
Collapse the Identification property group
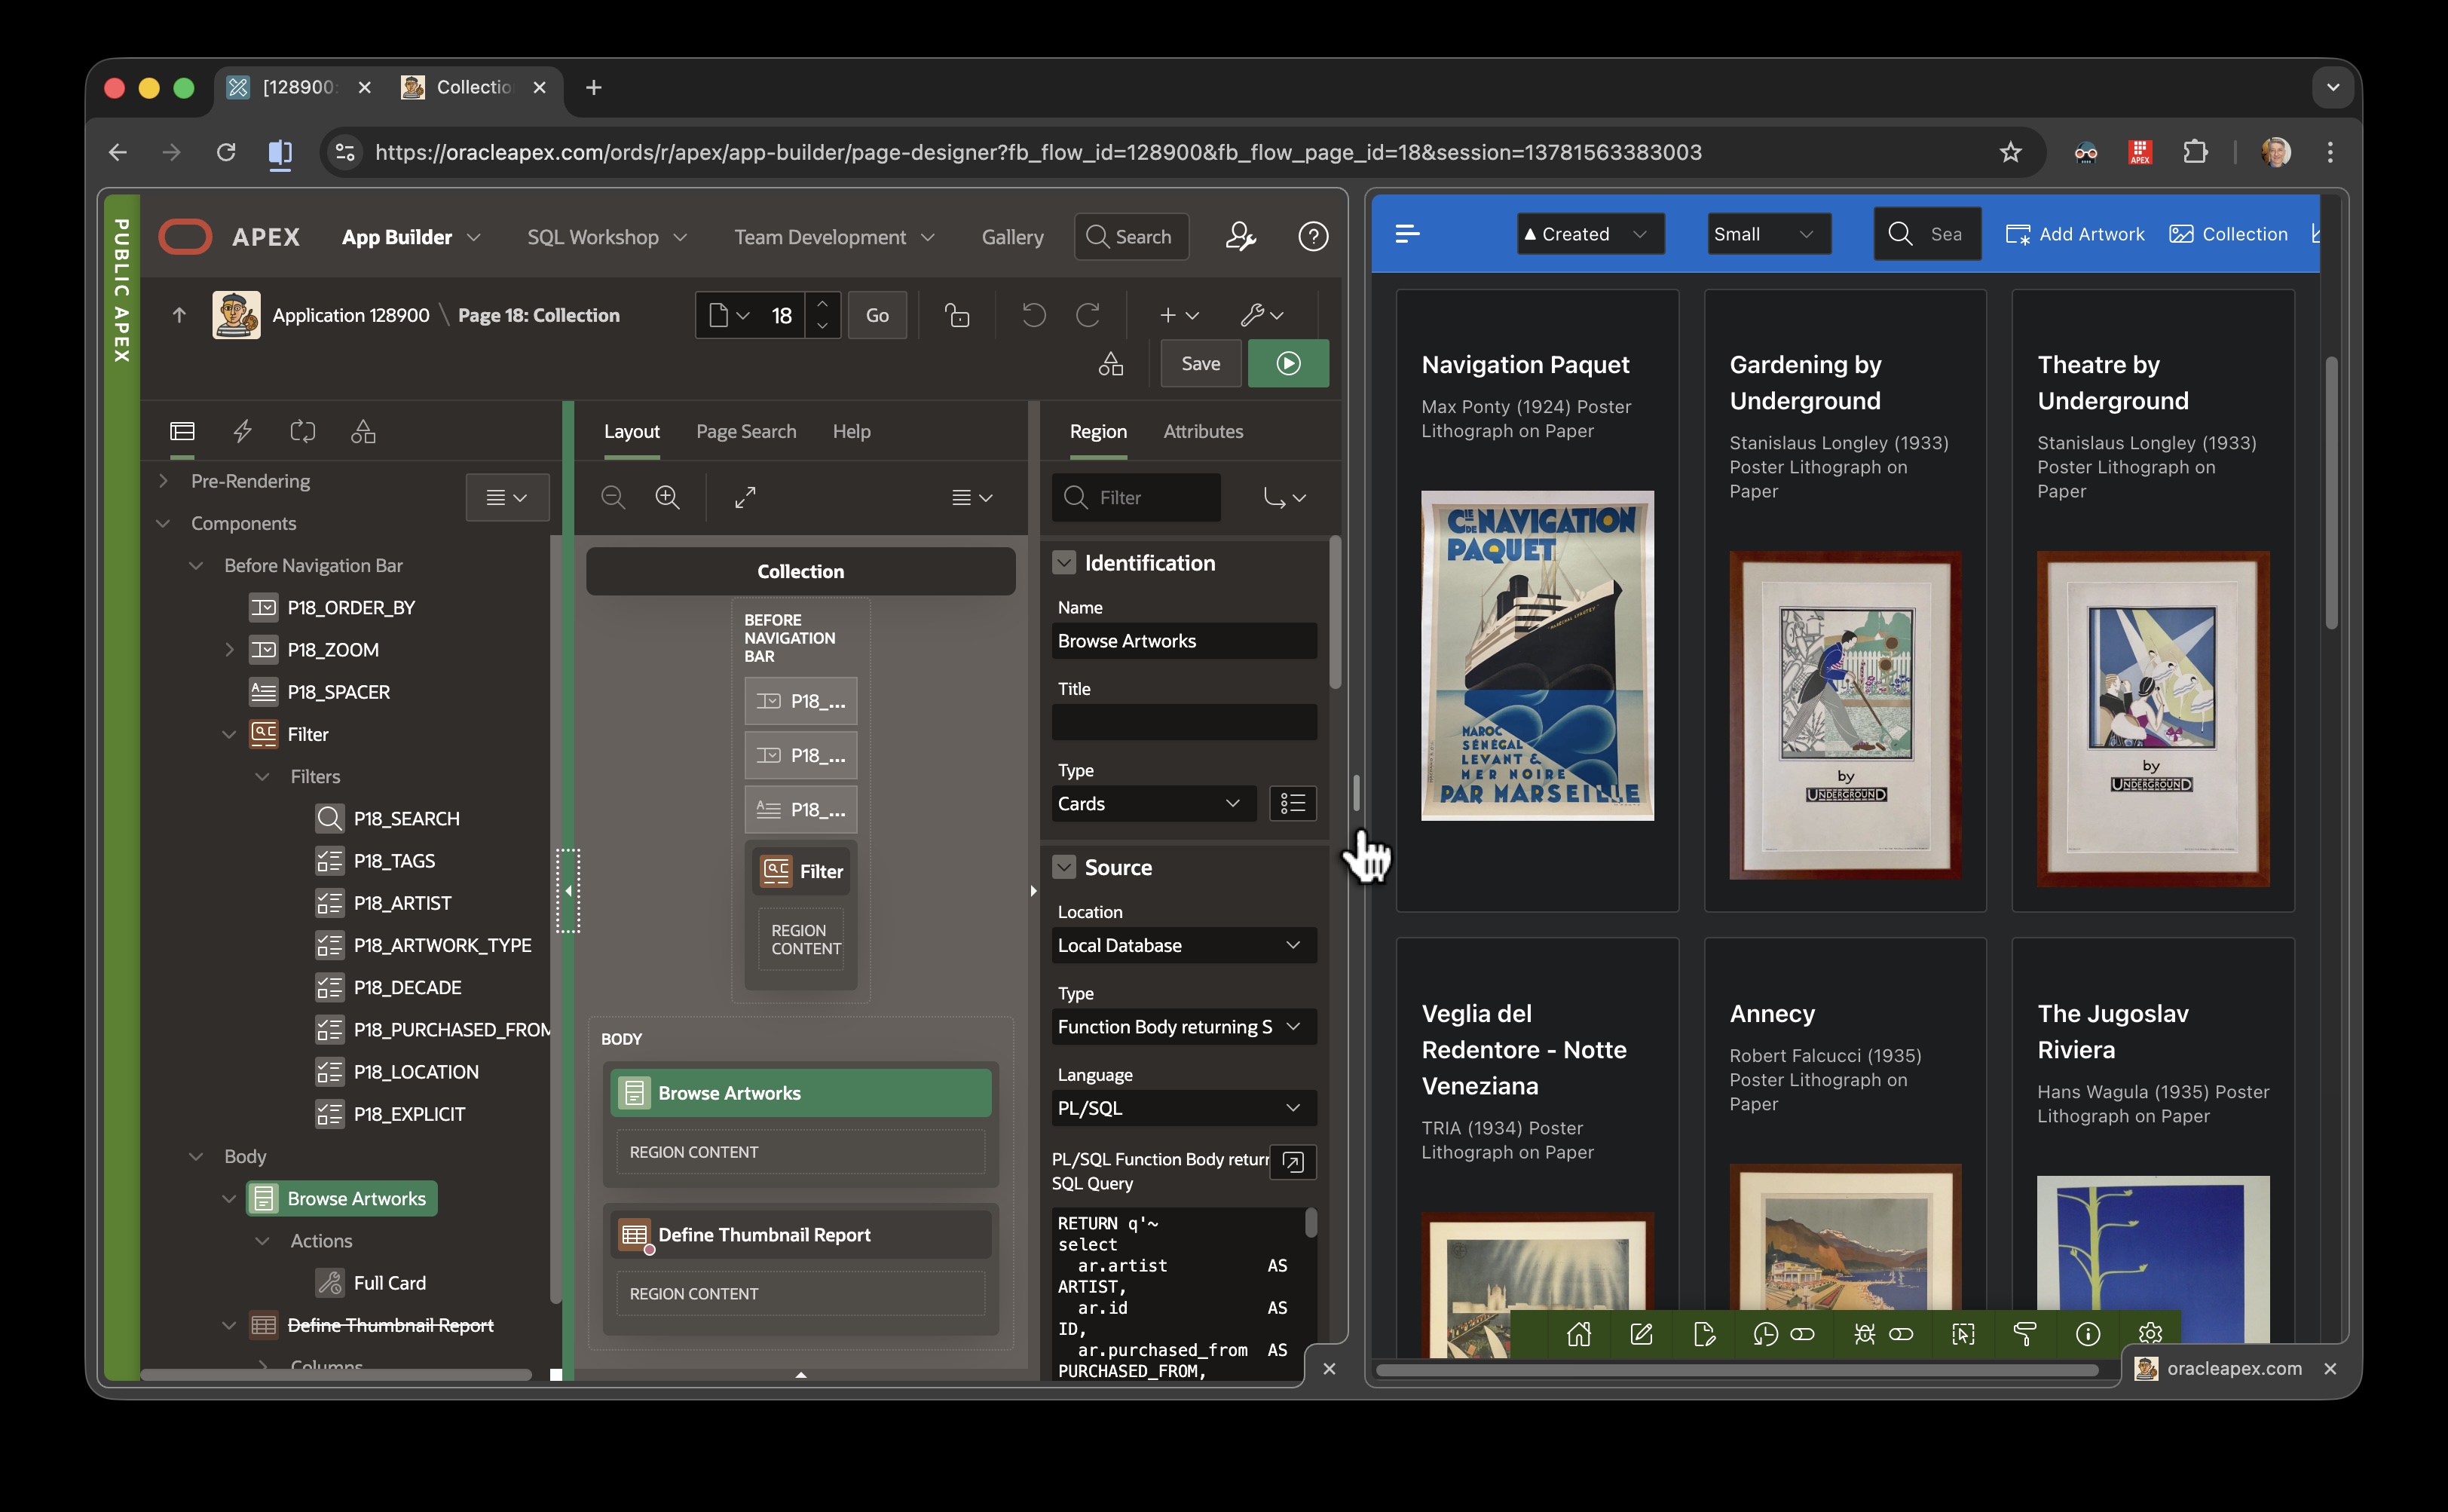point(1064,563)
